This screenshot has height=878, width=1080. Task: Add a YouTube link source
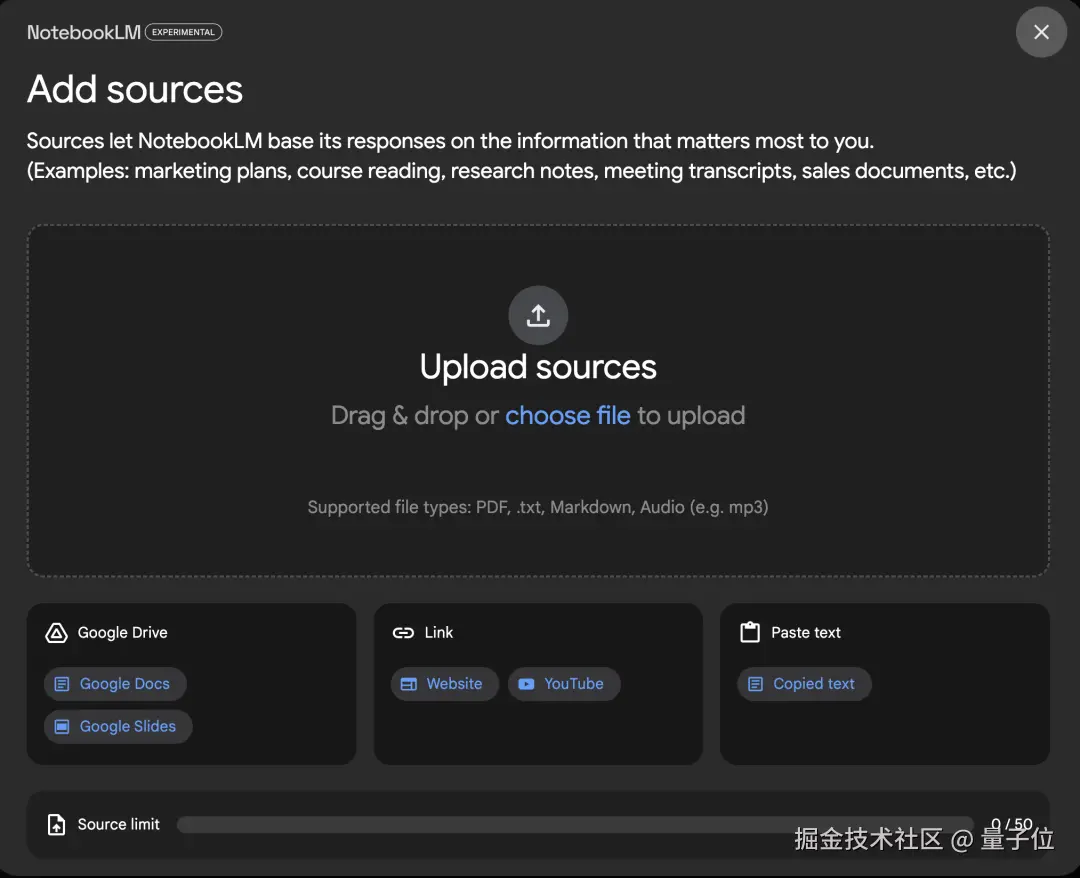pos(564,684)
